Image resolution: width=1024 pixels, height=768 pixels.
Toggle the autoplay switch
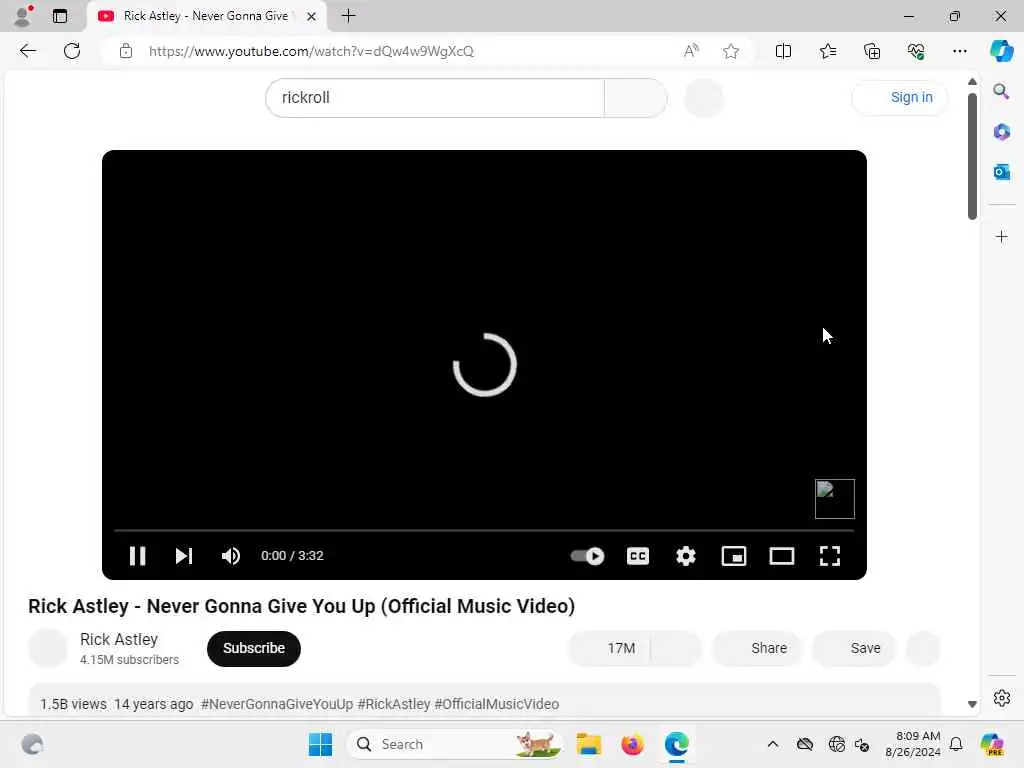pyautogui.click(x=587, y=556)
